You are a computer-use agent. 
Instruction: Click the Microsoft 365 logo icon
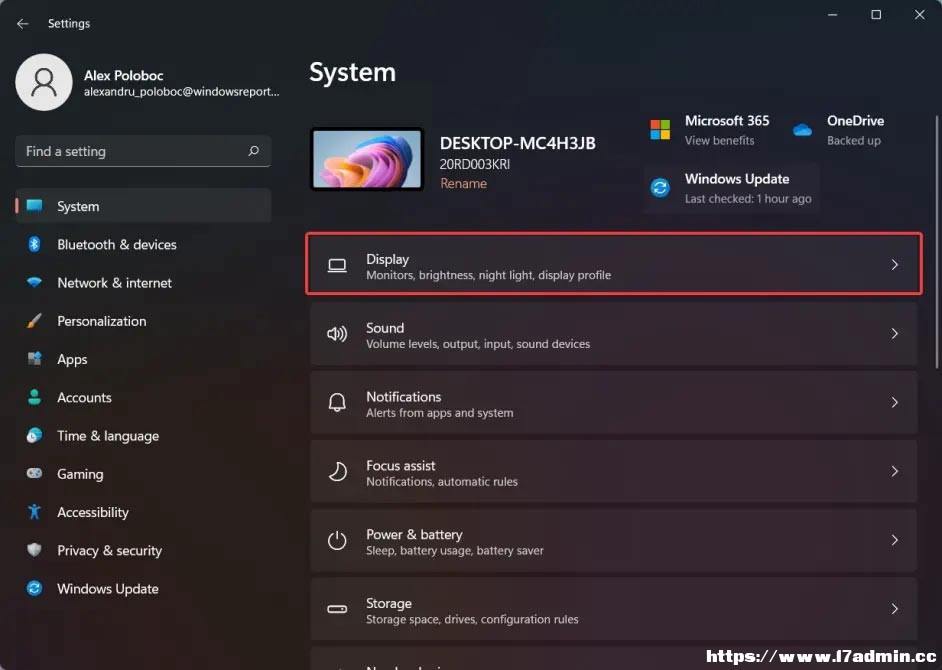coord(660,129)
